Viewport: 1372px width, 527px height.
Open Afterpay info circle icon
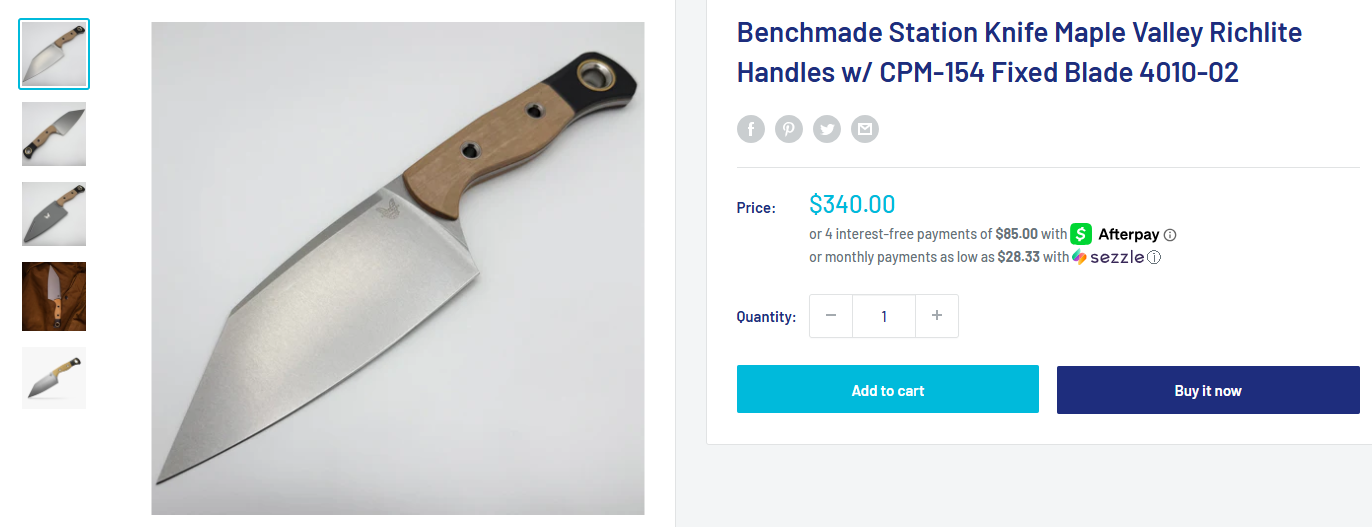(x=1170, y=235)
